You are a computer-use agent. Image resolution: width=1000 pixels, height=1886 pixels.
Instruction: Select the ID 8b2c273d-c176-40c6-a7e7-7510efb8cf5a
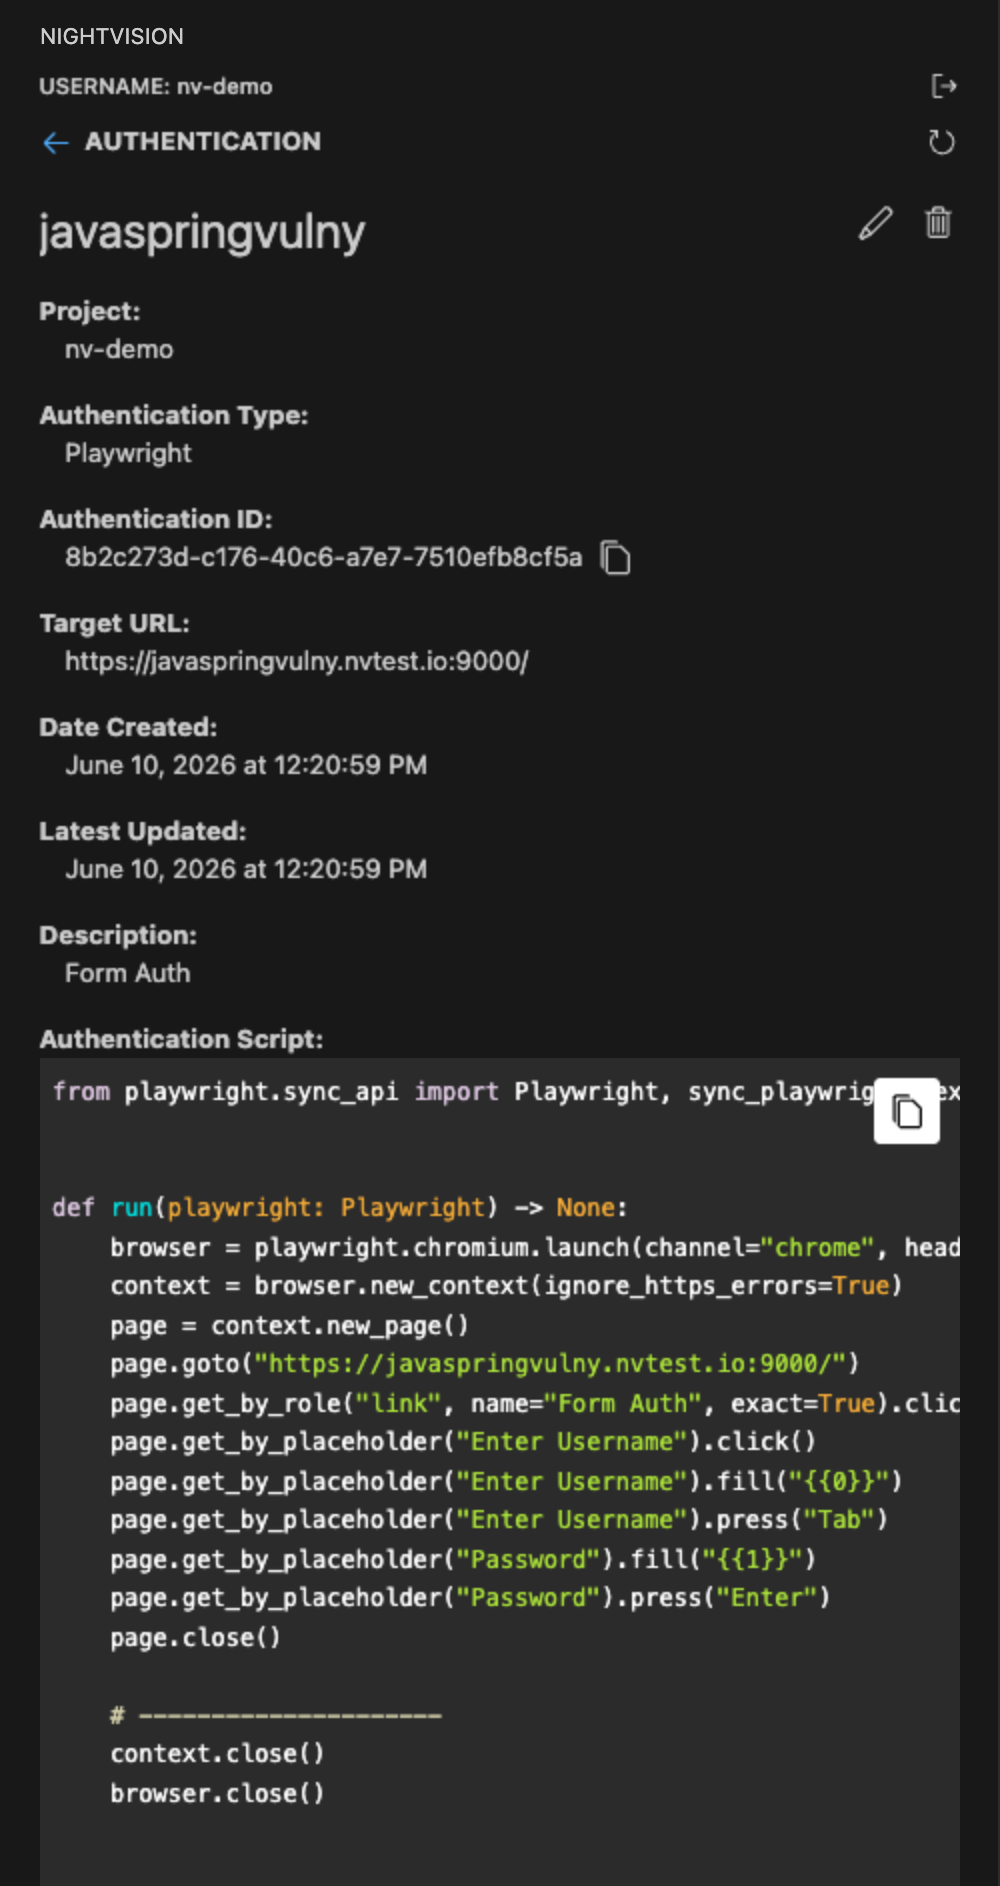point(323,557)
